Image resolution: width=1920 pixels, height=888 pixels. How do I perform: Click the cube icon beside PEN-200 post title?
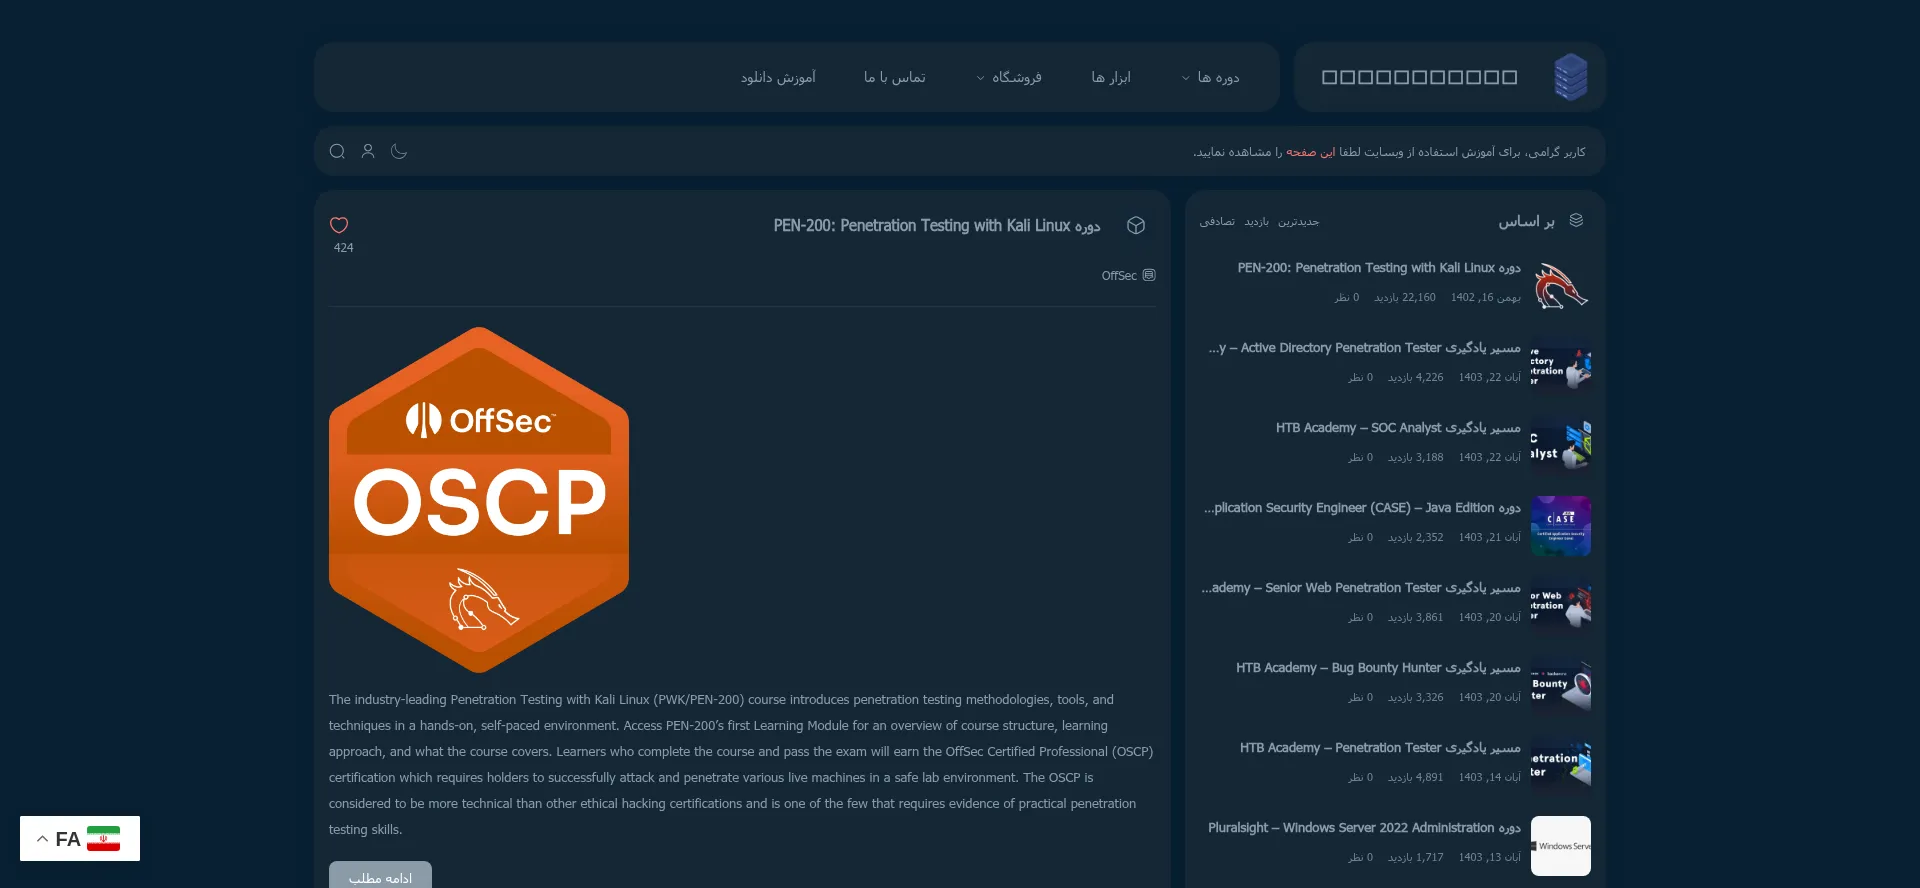pos(1136,225)
